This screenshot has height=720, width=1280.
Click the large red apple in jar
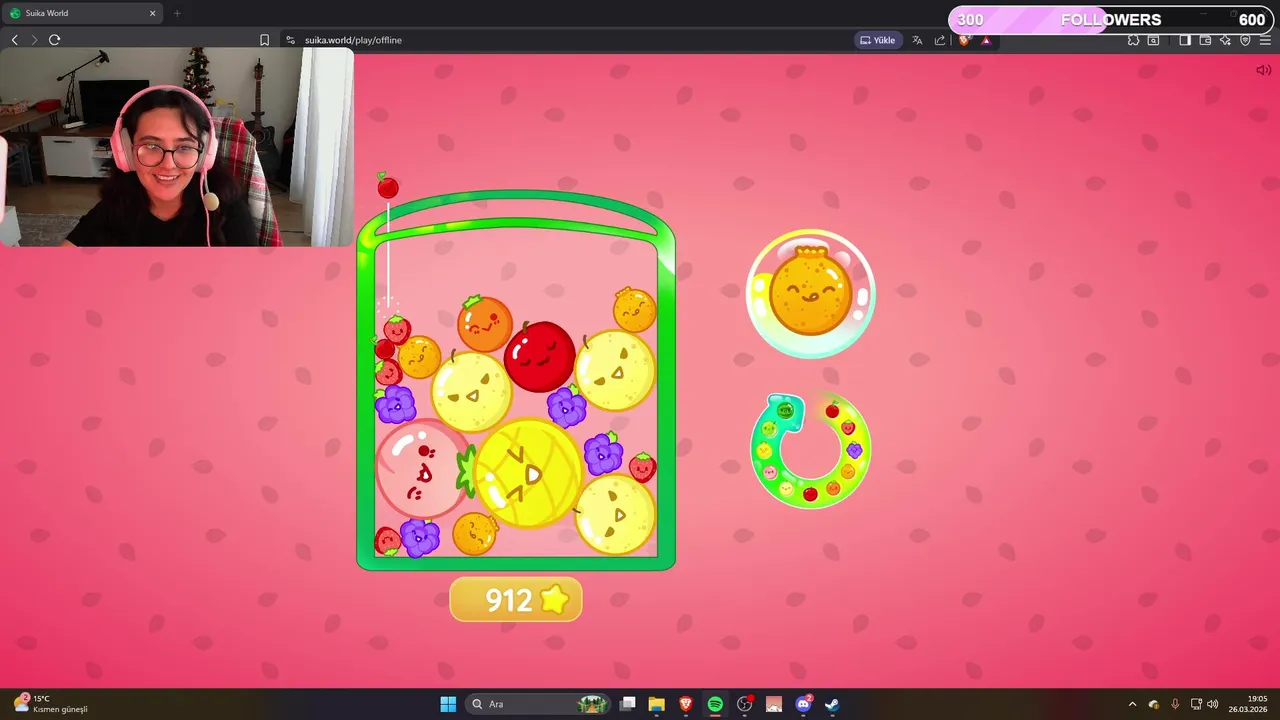(x=540, y=356)
